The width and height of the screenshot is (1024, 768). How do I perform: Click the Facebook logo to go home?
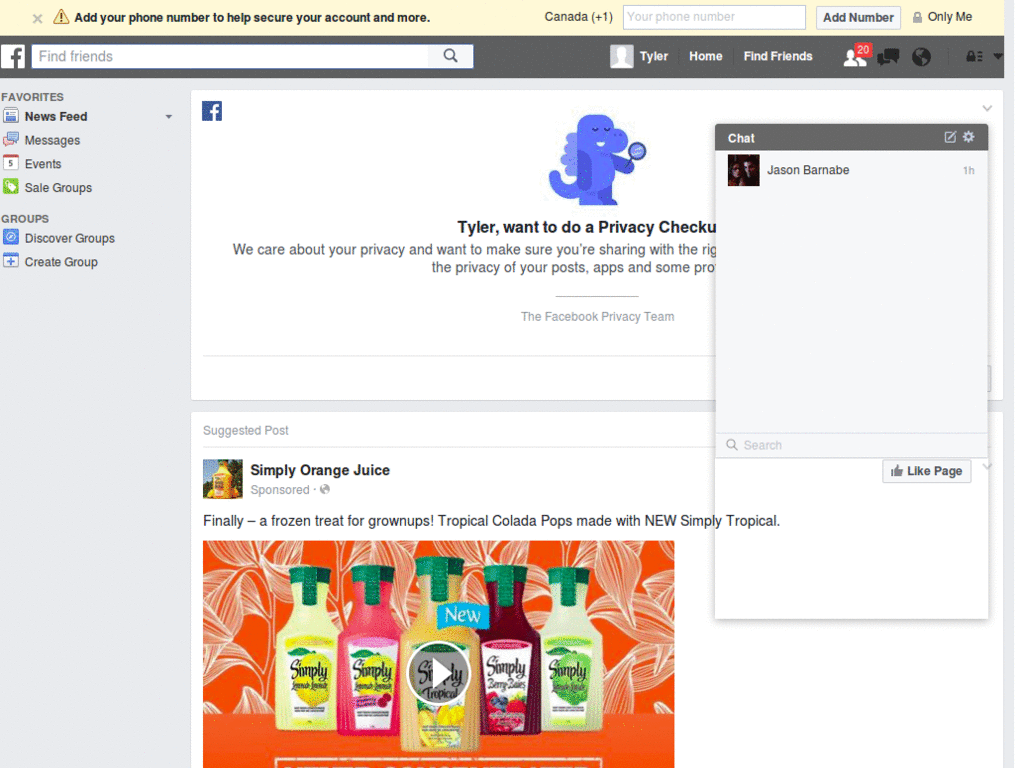click(x=15, y=57)
